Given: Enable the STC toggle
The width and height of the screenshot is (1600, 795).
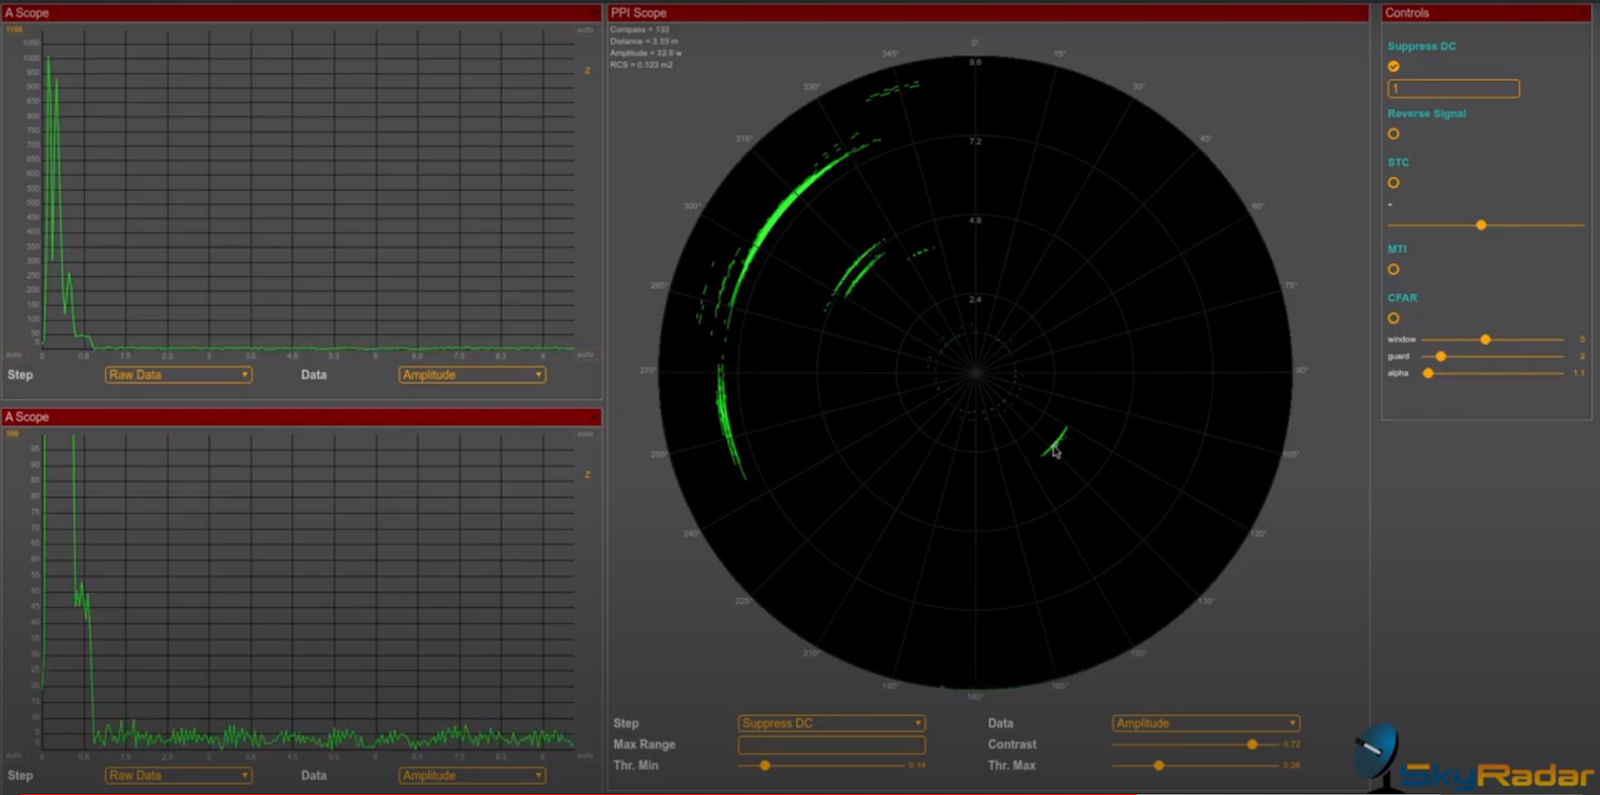Looking at the screenshot, I should [1393, 183].
